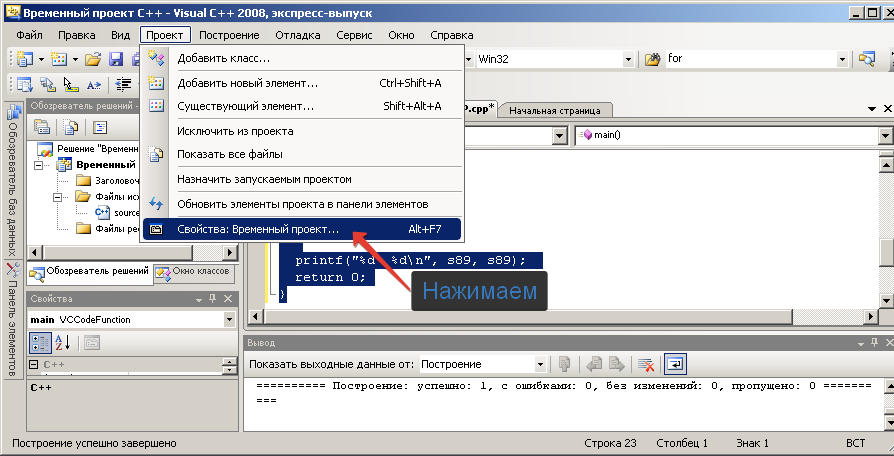The image size is (894, 456).
Task: Open the Win32 platform dropdown
Action: click(x=628, y=59)
